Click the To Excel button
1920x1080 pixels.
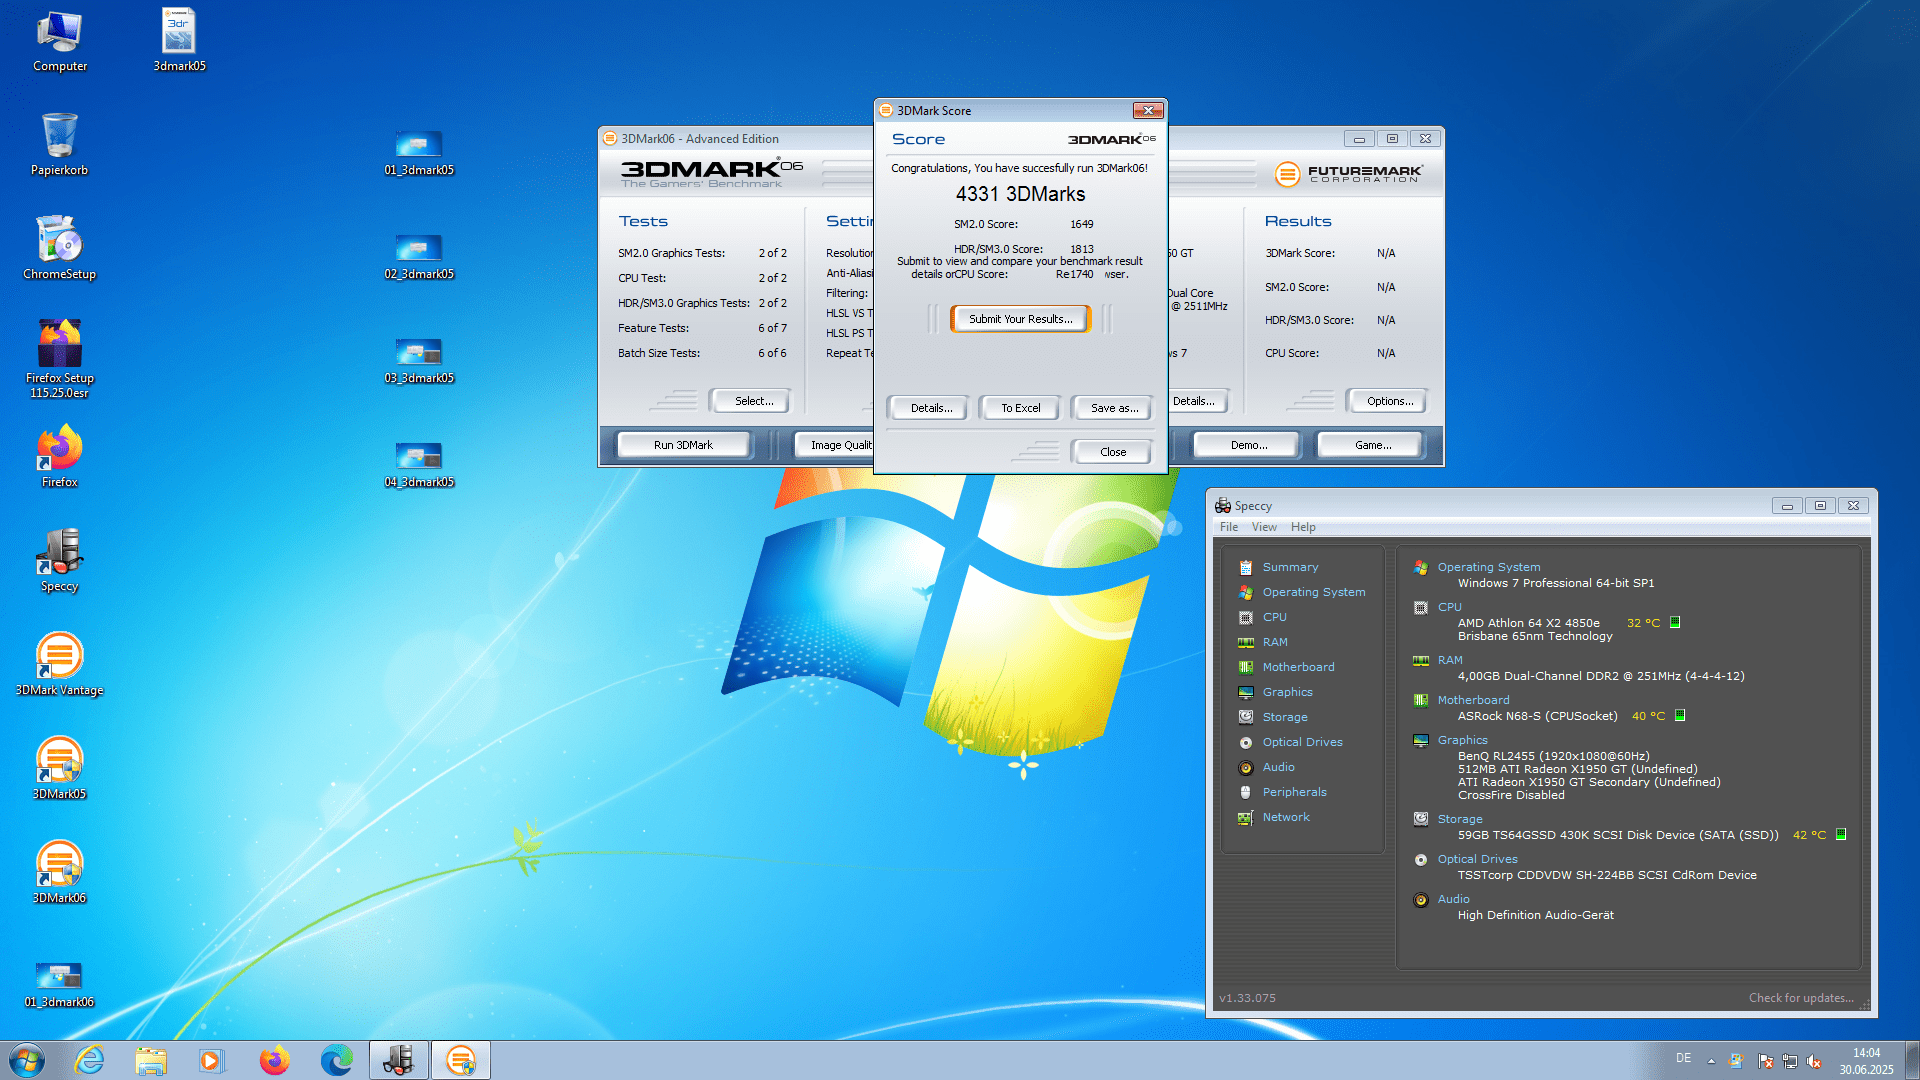point(1020,408)
